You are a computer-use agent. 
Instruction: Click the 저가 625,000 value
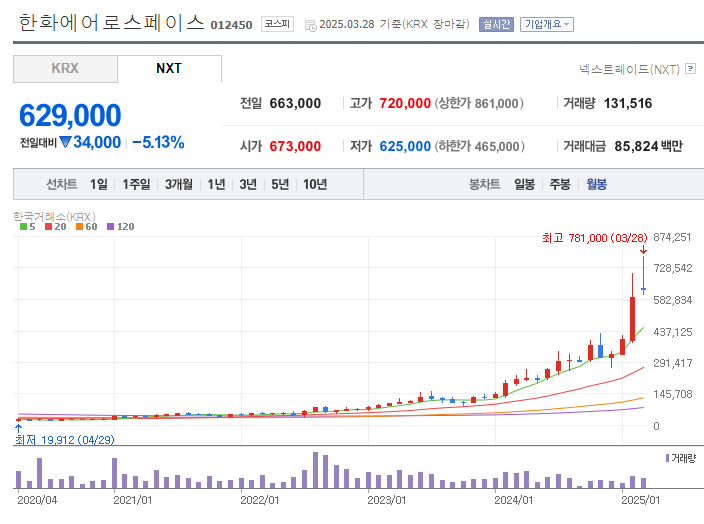point(405,146)
